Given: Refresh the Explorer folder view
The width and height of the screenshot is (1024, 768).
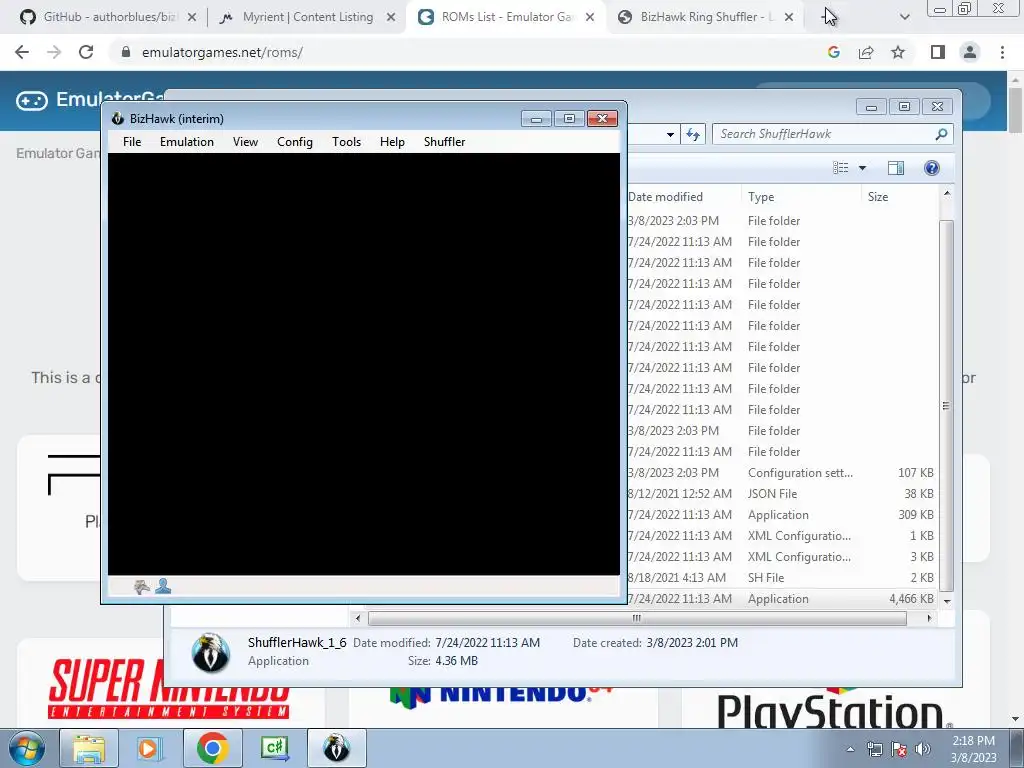Looking at the screenshot, I should pyautogui.click(x=693, y=135).
